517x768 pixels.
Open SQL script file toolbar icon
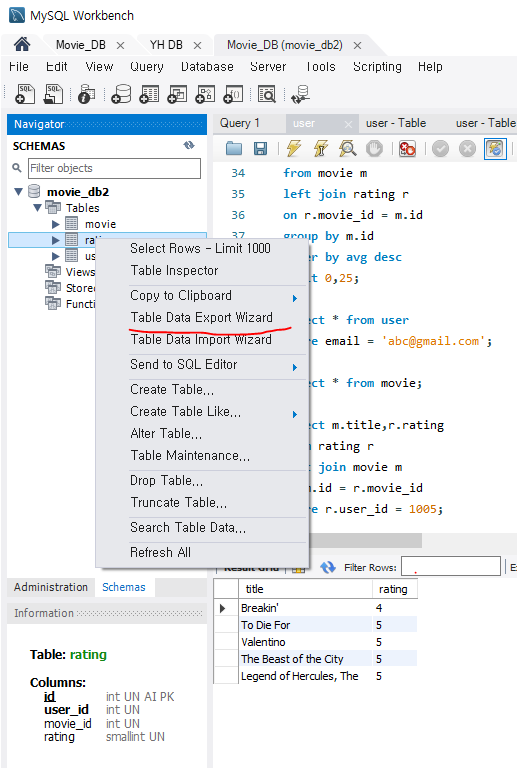[53, 94]
